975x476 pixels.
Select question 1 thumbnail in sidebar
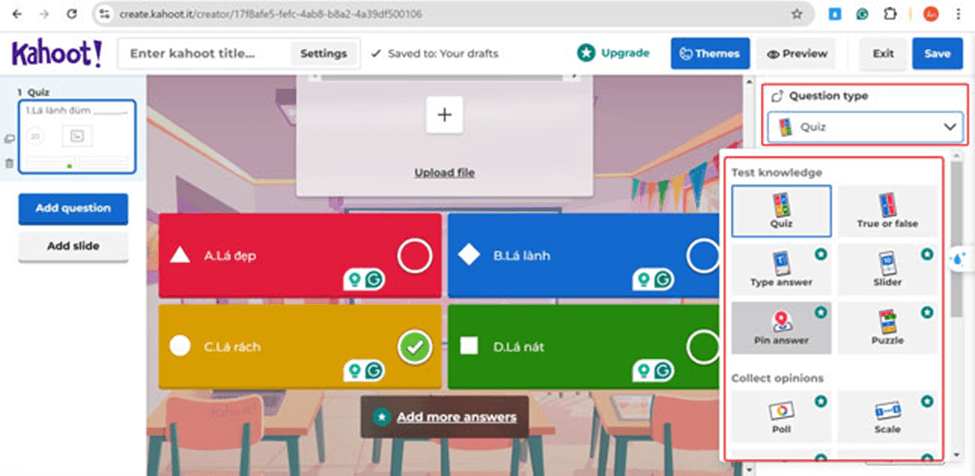click(x=77, y=136)
